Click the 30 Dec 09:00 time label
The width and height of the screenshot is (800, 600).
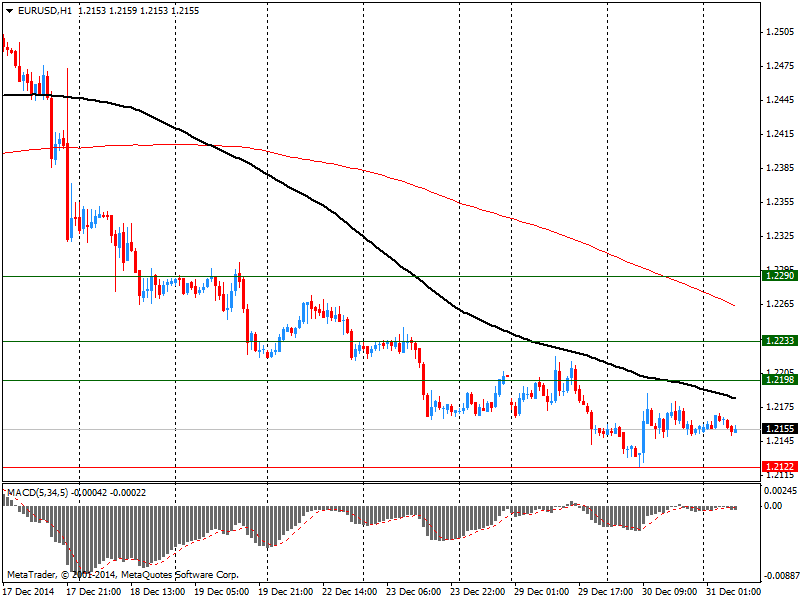point(669,592)
